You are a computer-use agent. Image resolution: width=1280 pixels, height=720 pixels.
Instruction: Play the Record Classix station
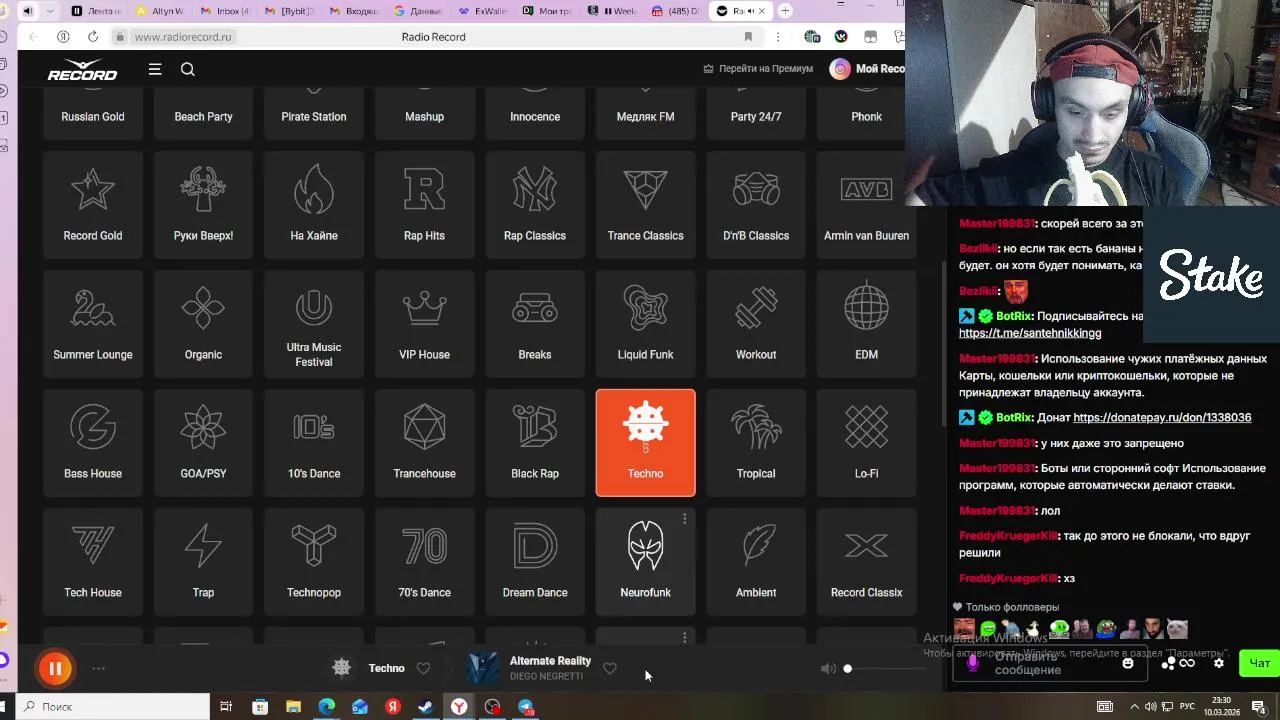866,561
